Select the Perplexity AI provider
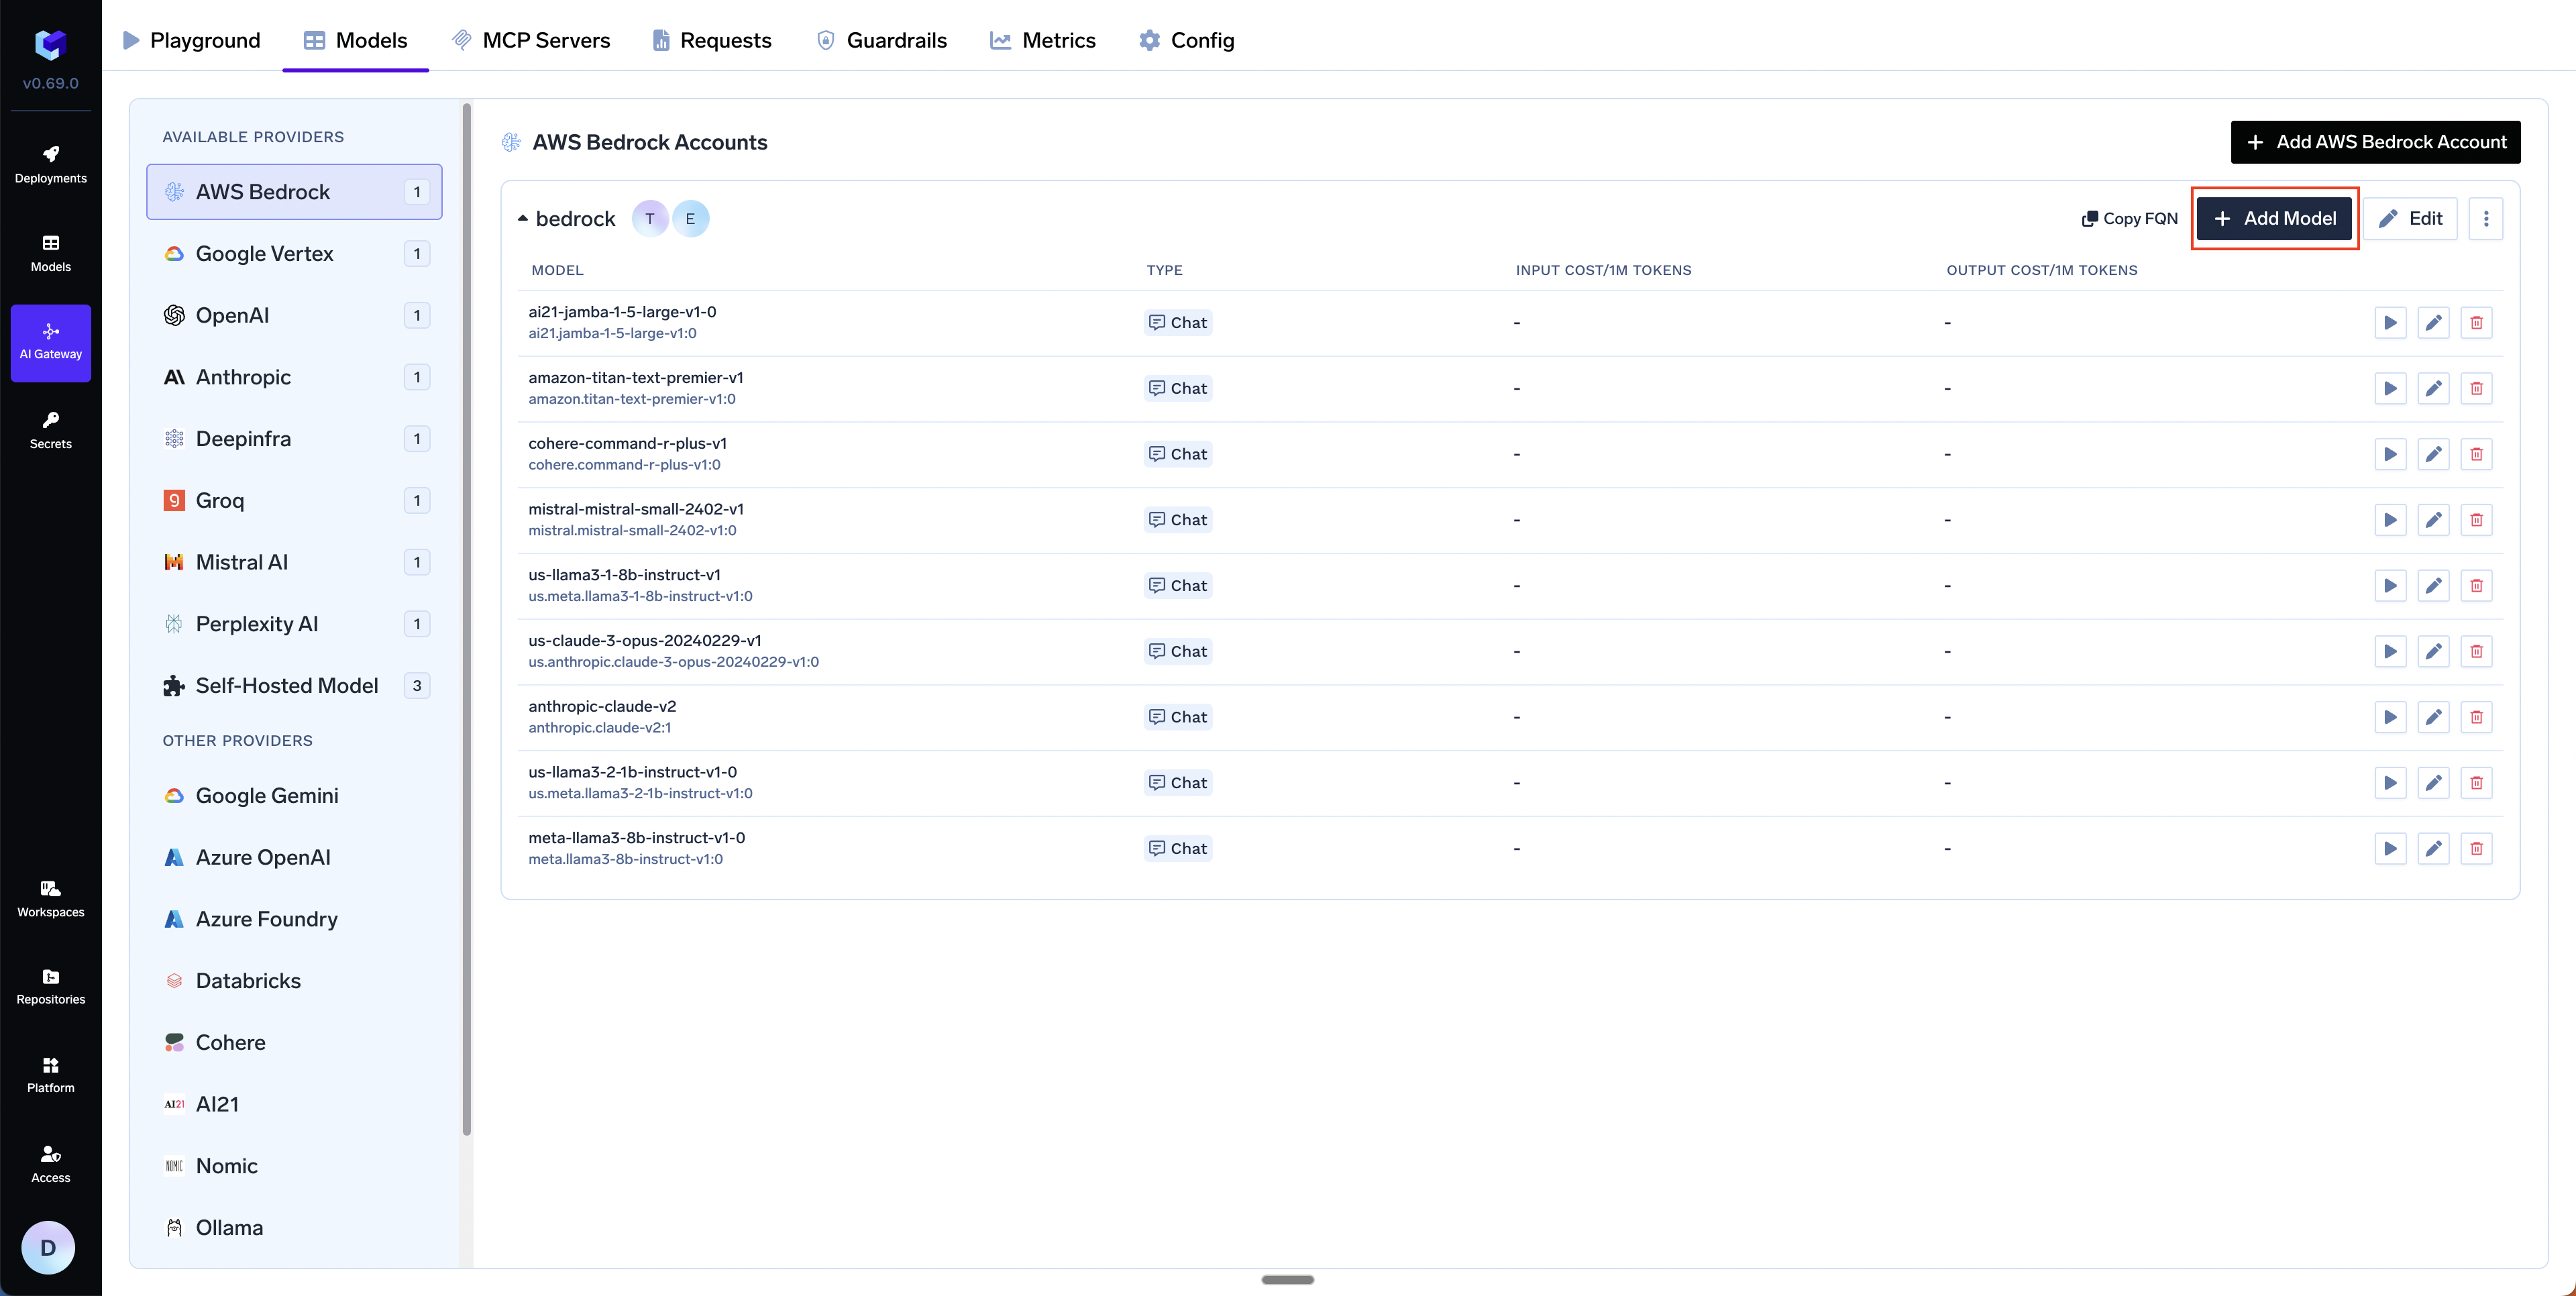The image size is (2576, 1296). click(x=294, y=624)
